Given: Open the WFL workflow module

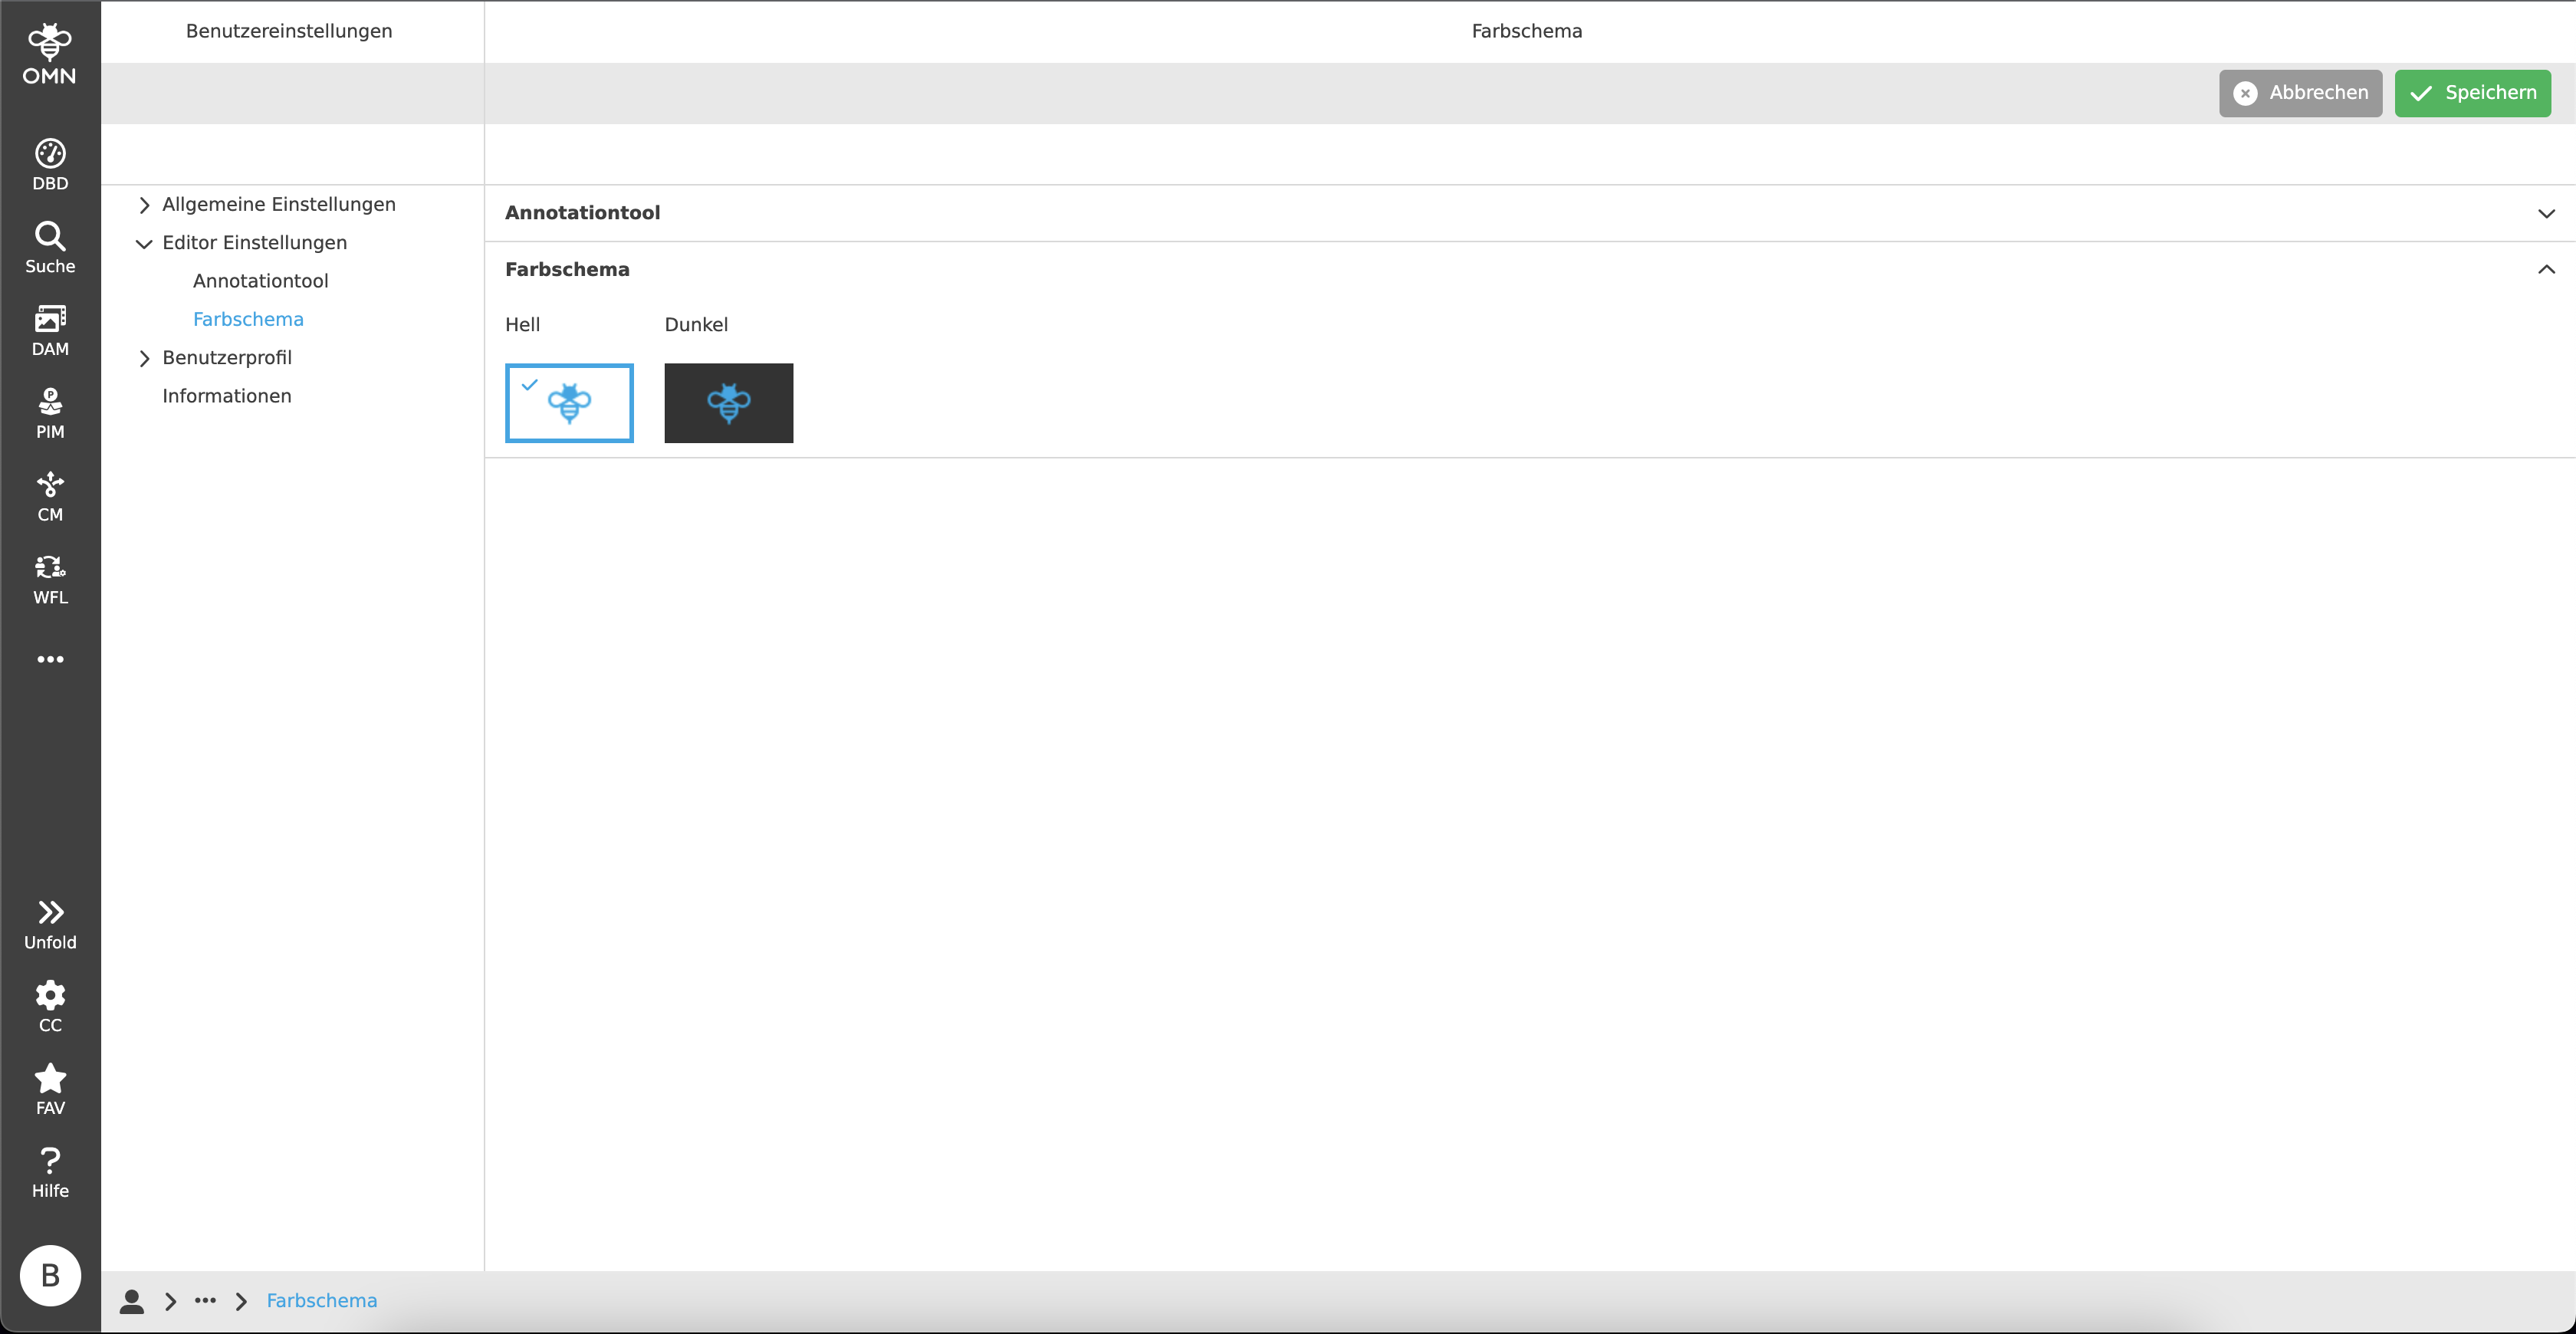Looking at the screenshot, I should click(50, 577).
